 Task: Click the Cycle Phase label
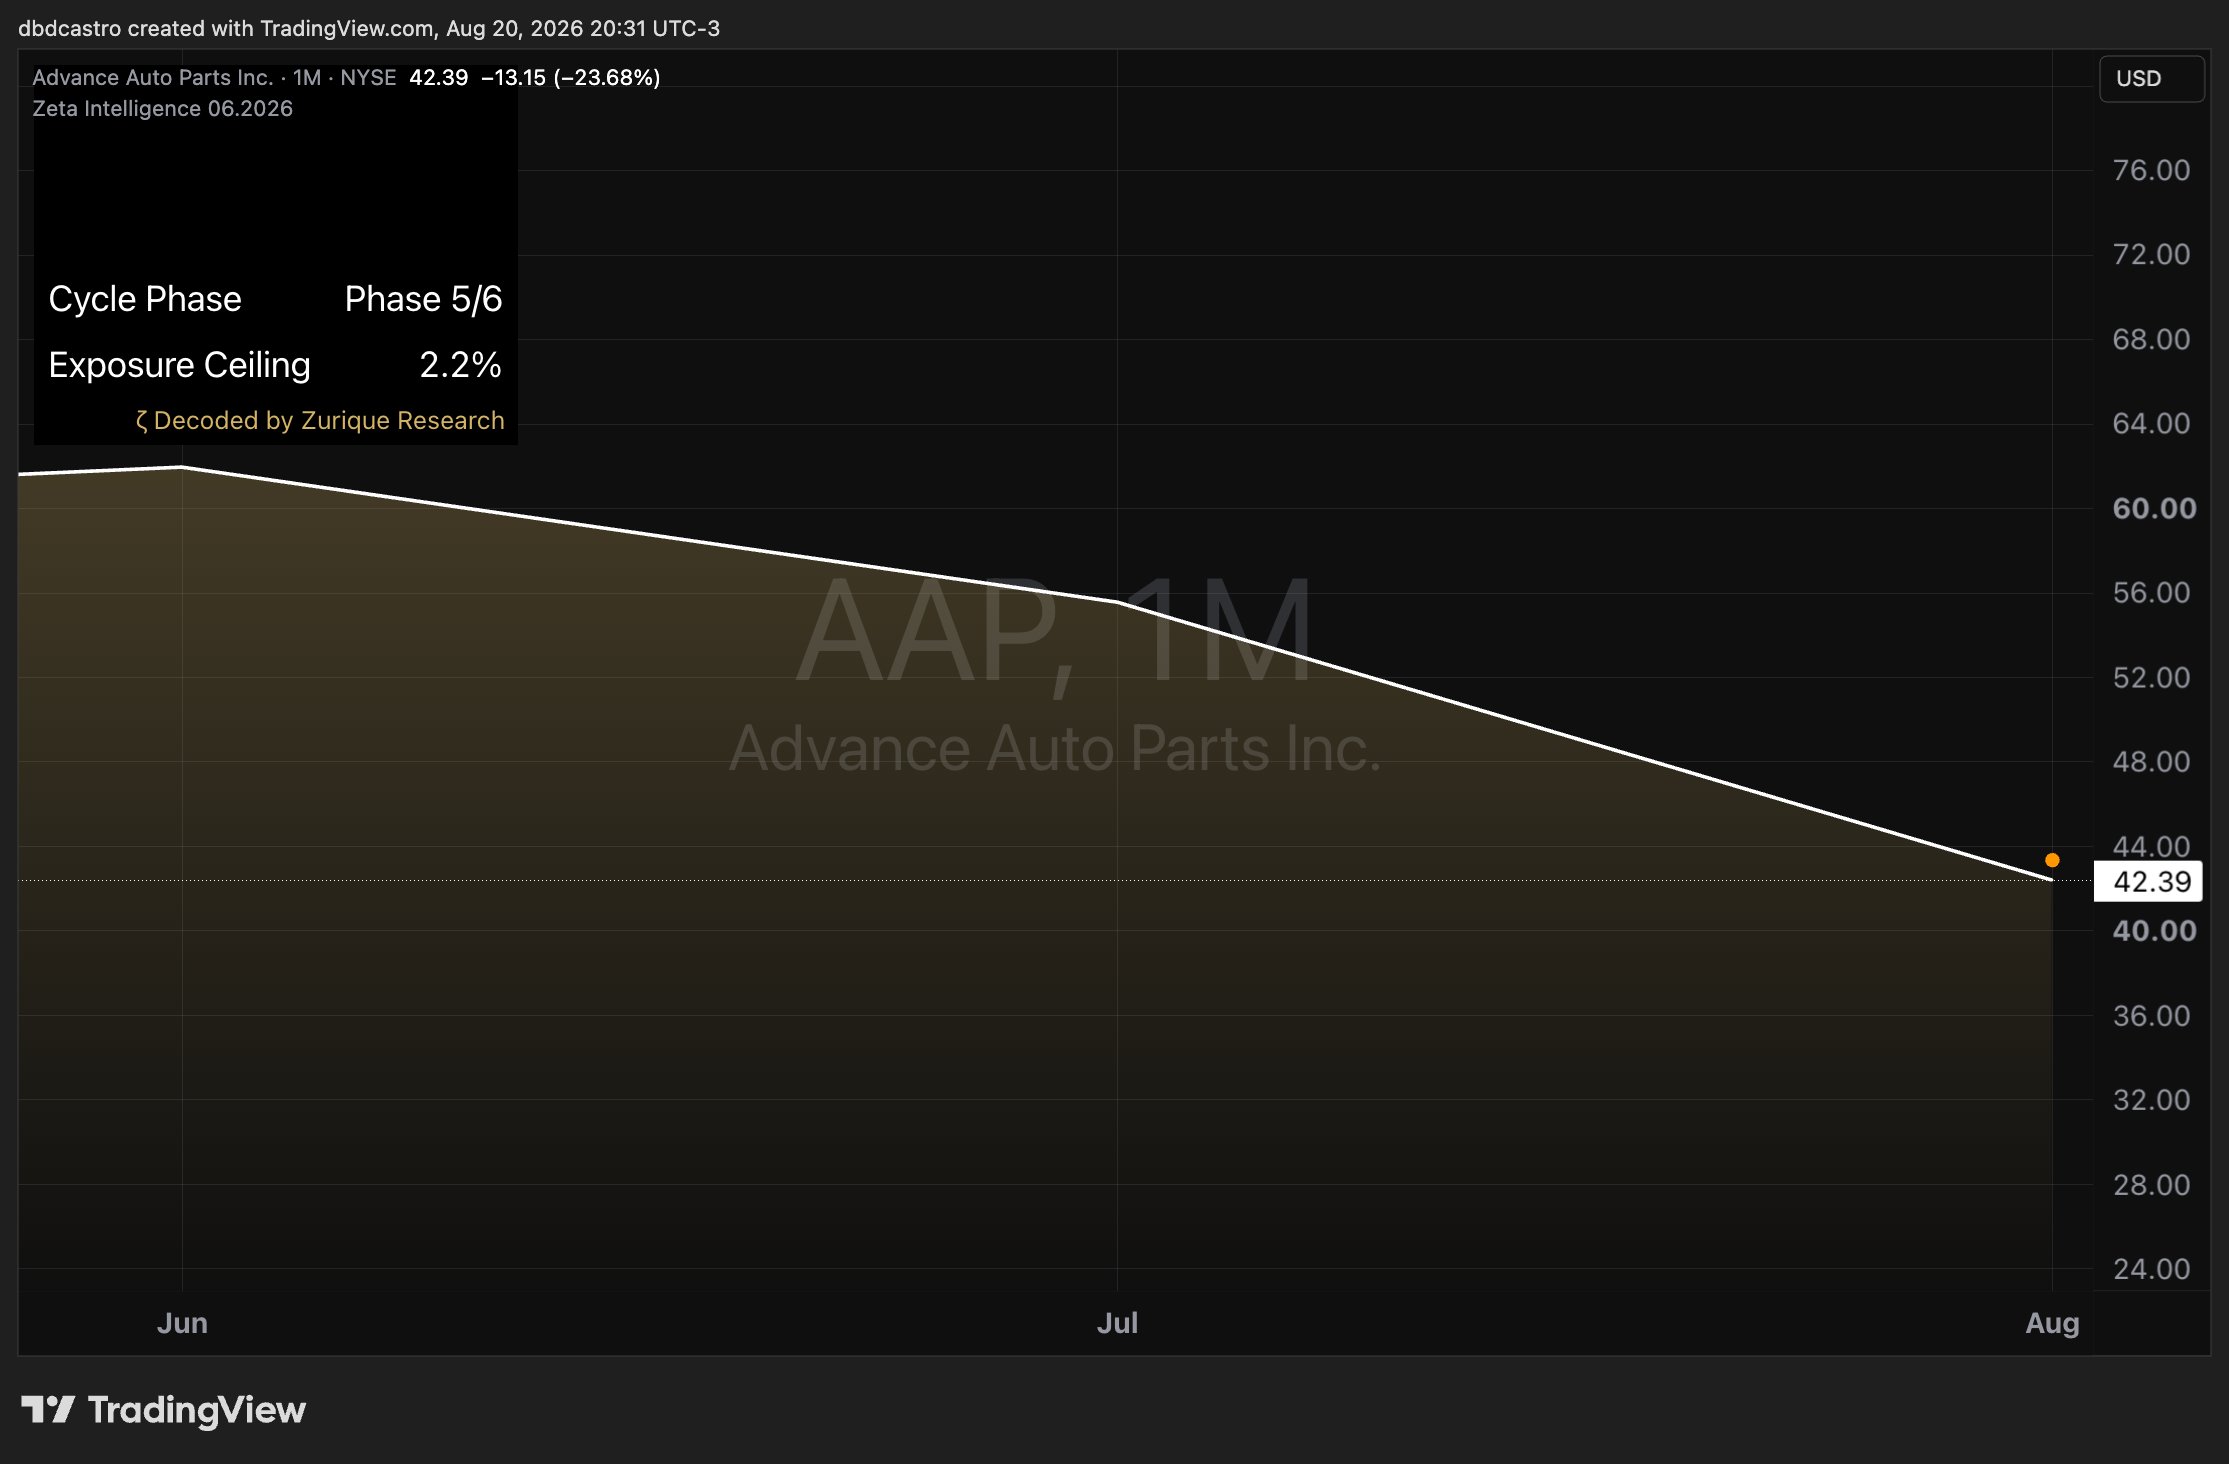[145, 299]
